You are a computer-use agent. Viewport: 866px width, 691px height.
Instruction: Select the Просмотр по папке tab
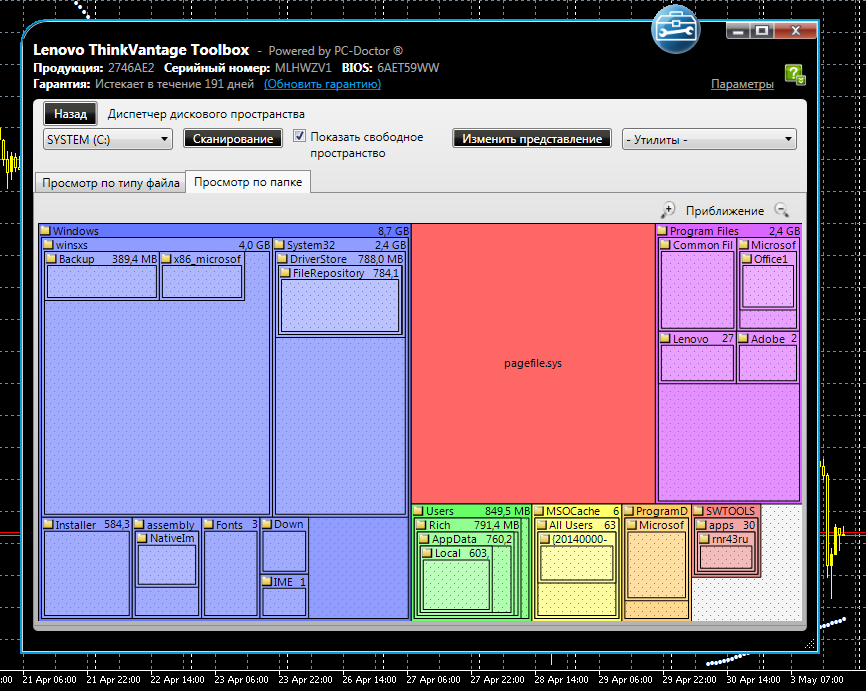(x=248, y=182)
